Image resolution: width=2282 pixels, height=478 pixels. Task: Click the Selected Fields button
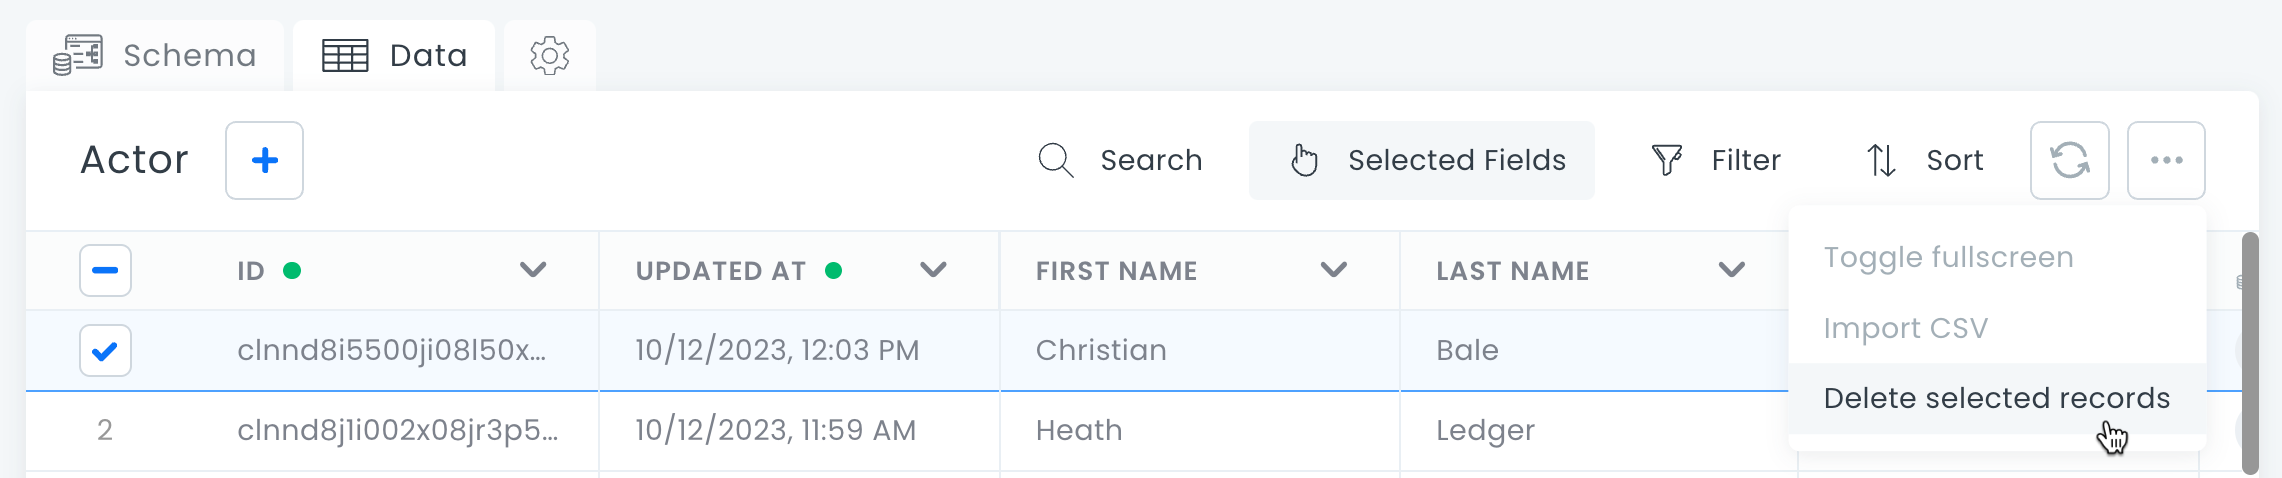[1421, 160]
